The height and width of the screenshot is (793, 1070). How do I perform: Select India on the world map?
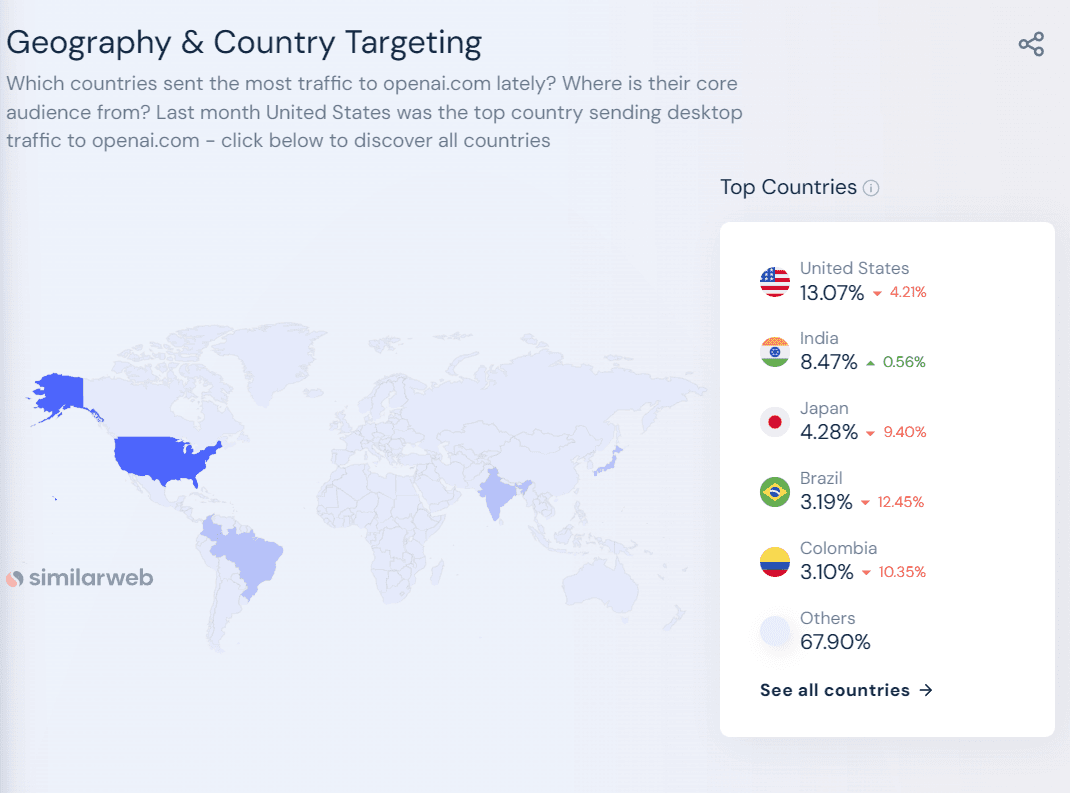(x=497, y=494)
